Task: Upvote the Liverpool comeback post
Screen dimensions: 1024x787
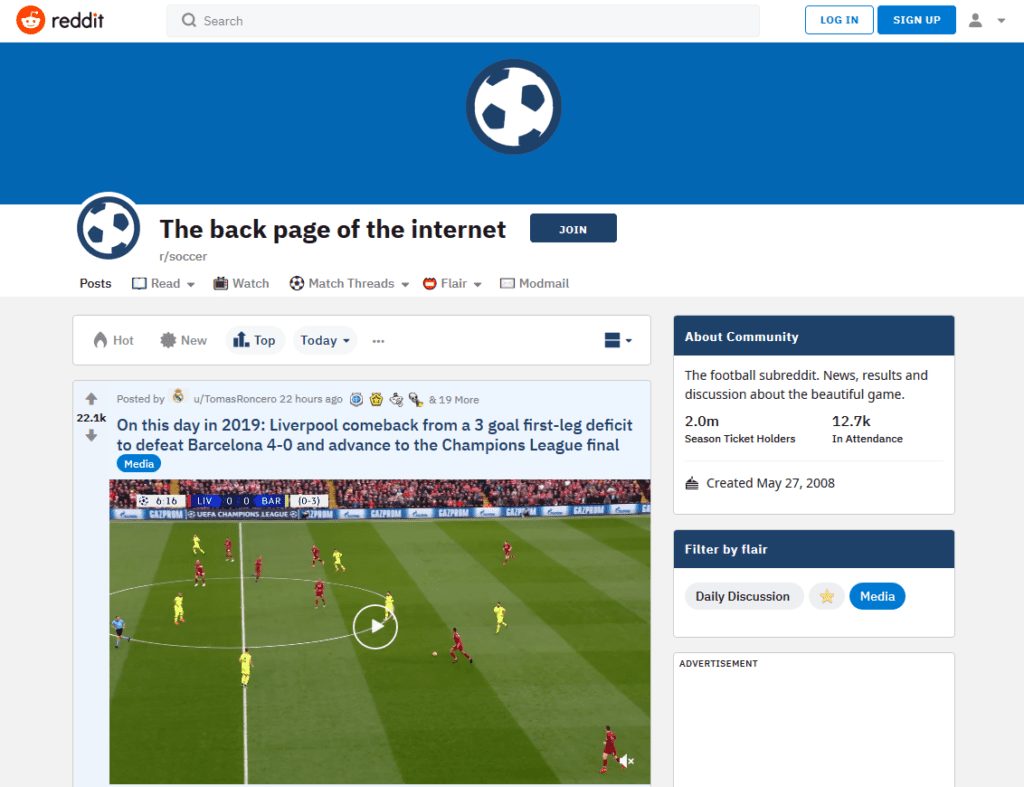Action: click(91, 398)
